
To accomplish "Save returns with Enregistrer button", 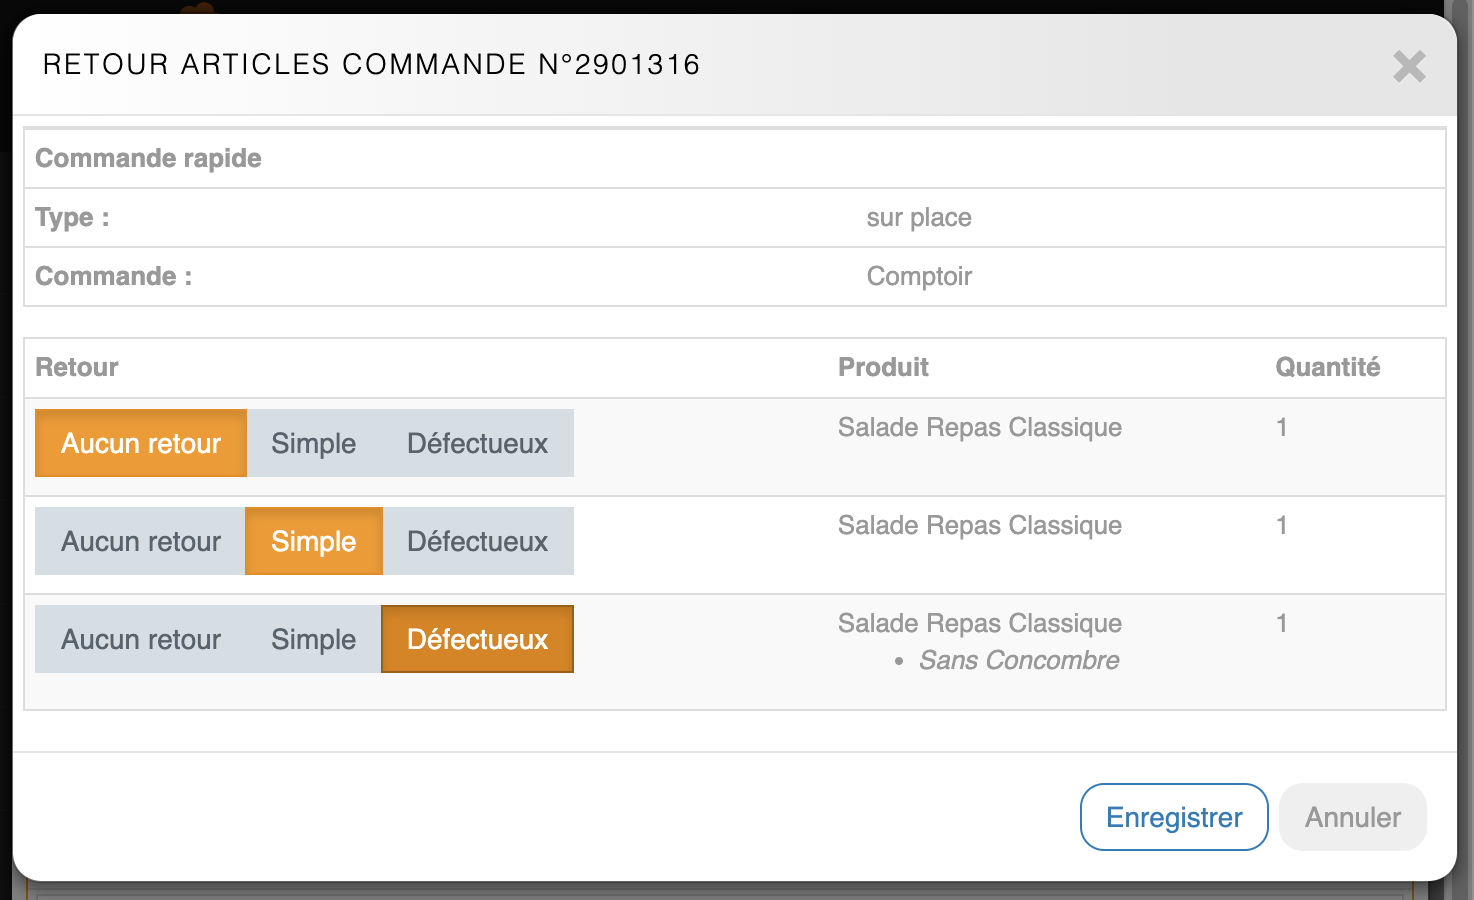I will (1173, 817).
